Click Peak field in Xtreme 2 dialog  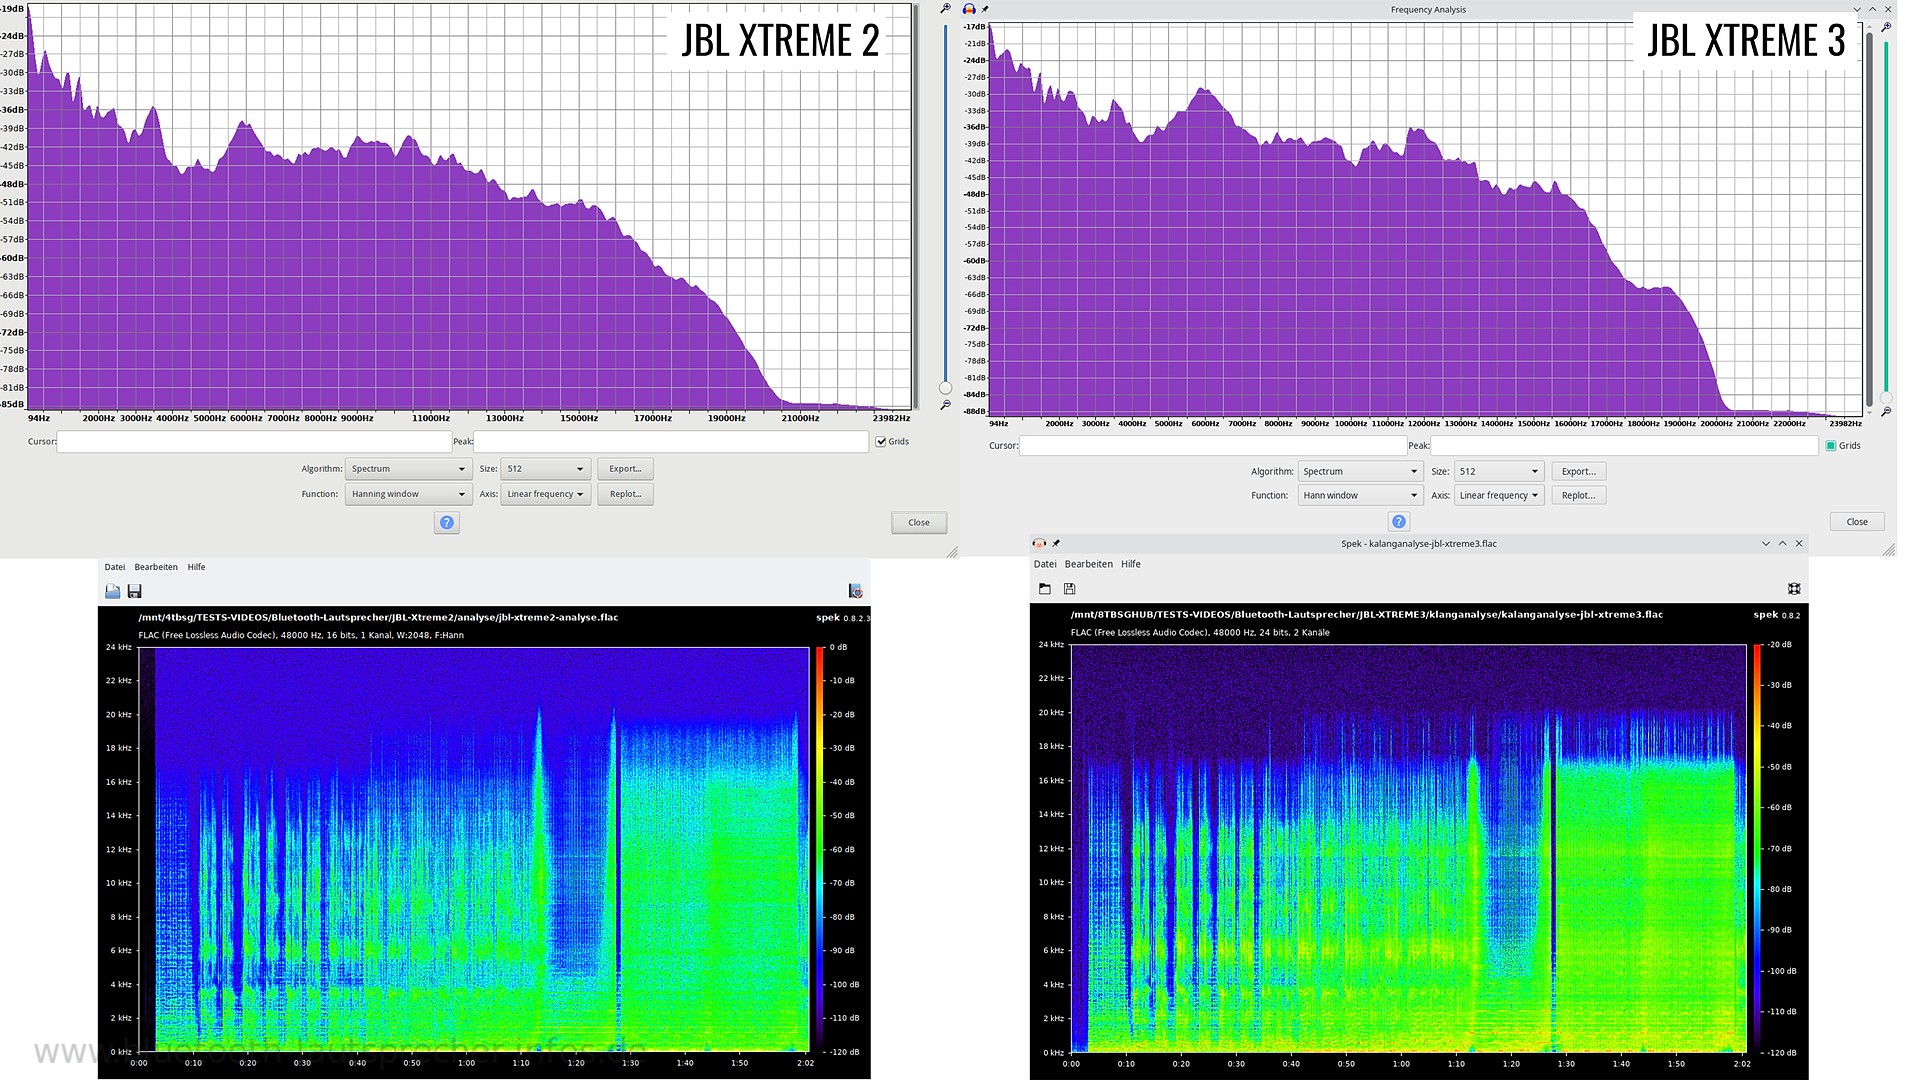[671, 441]
